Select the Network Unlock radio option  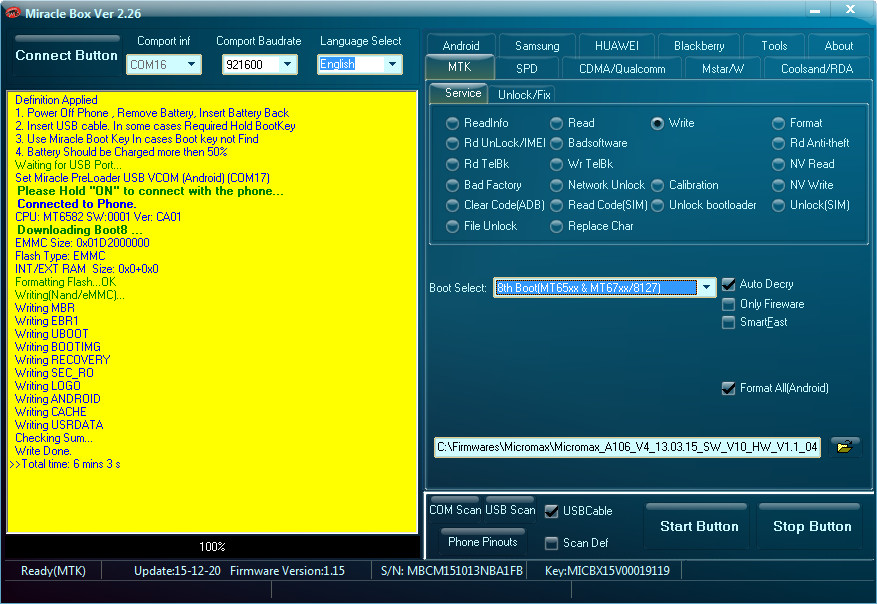click(x=557, y=185)
